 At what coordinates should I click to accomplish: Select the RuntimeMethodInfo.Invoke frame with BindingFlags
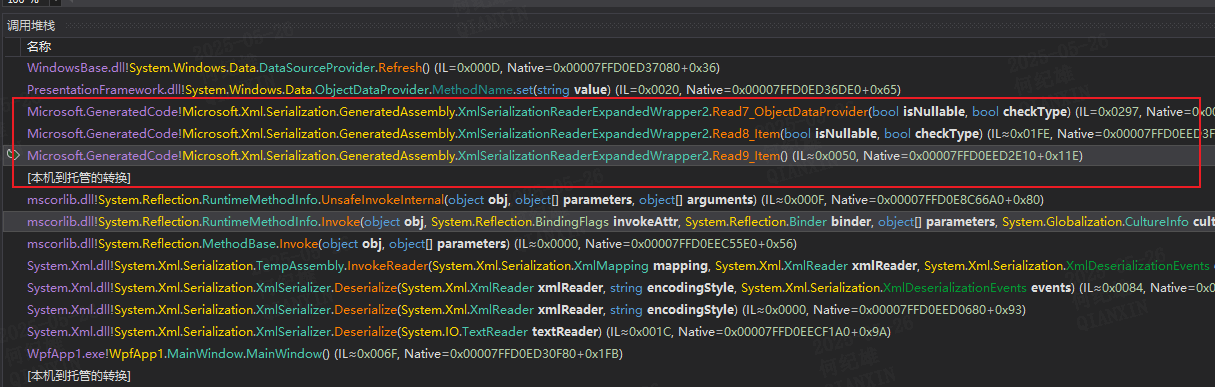[x=621, y=221]
